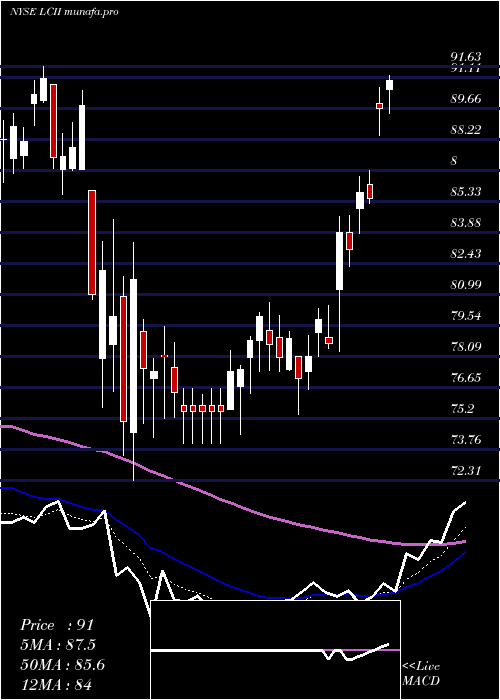500x700 pixels.
Task: Click the 89.66 price level label
Action: (x=466, y=99)
